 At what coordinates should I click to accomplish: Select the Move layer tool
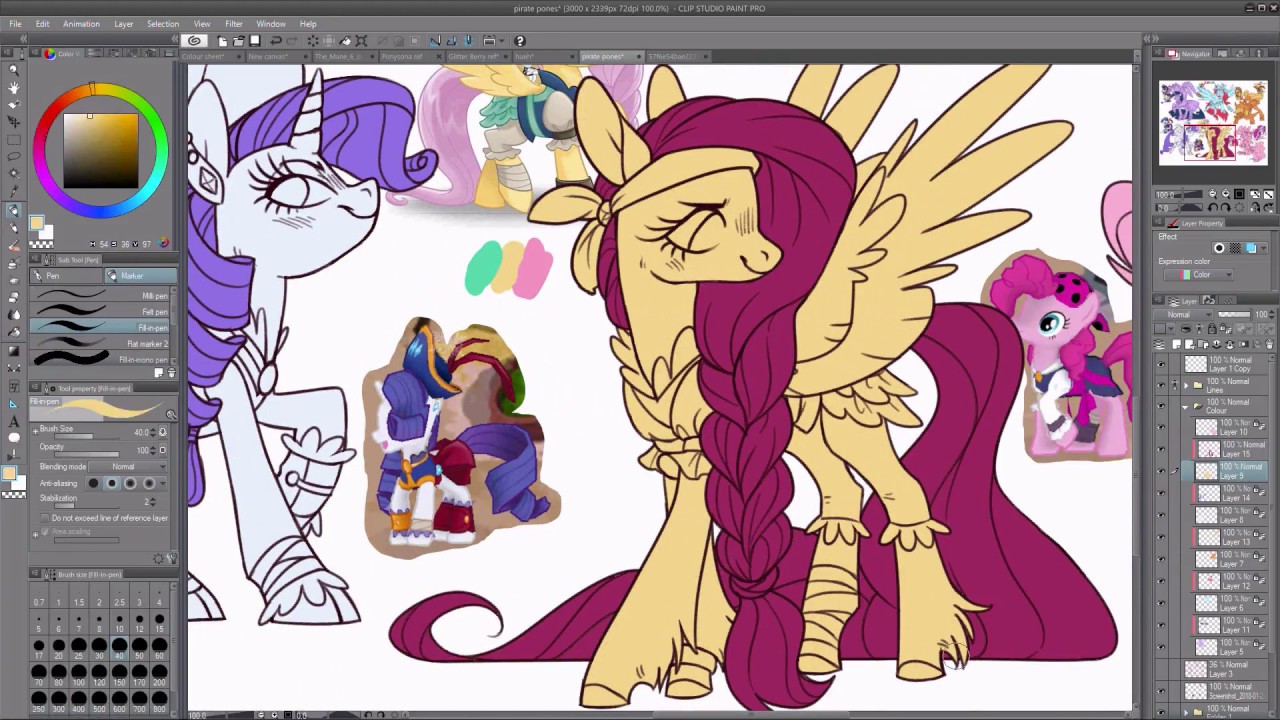click(14, 120)
